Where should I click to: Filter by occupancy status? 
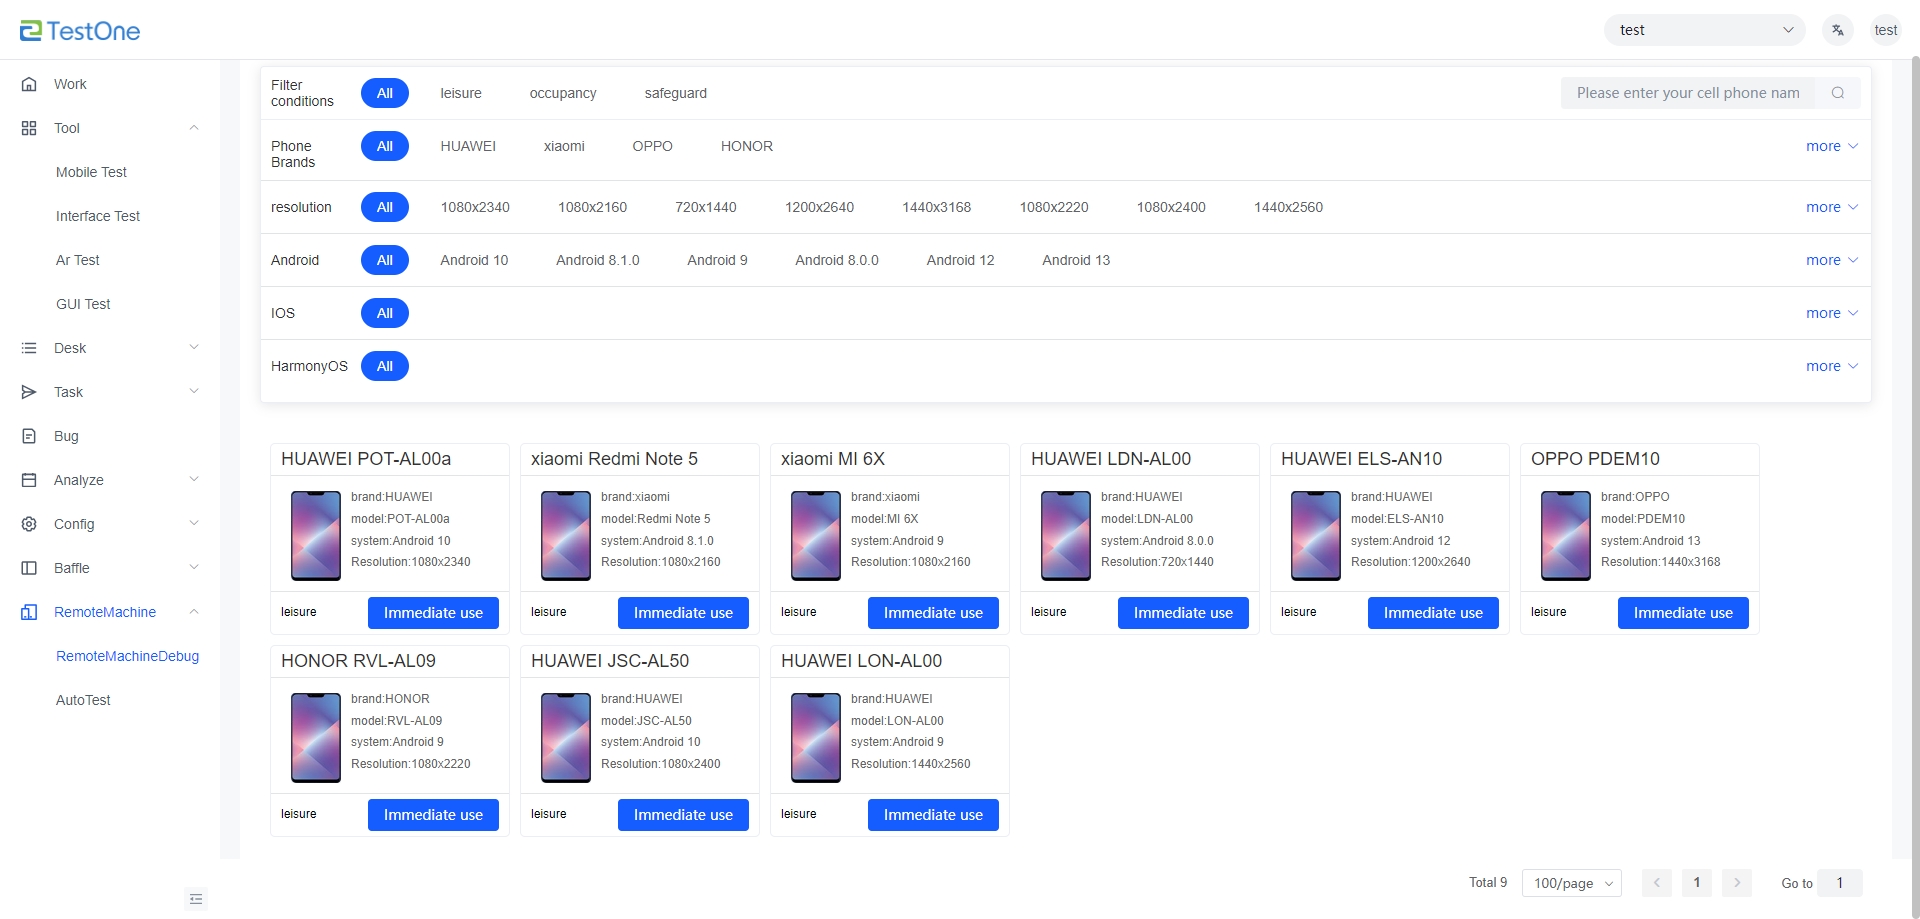pos(563,93)
